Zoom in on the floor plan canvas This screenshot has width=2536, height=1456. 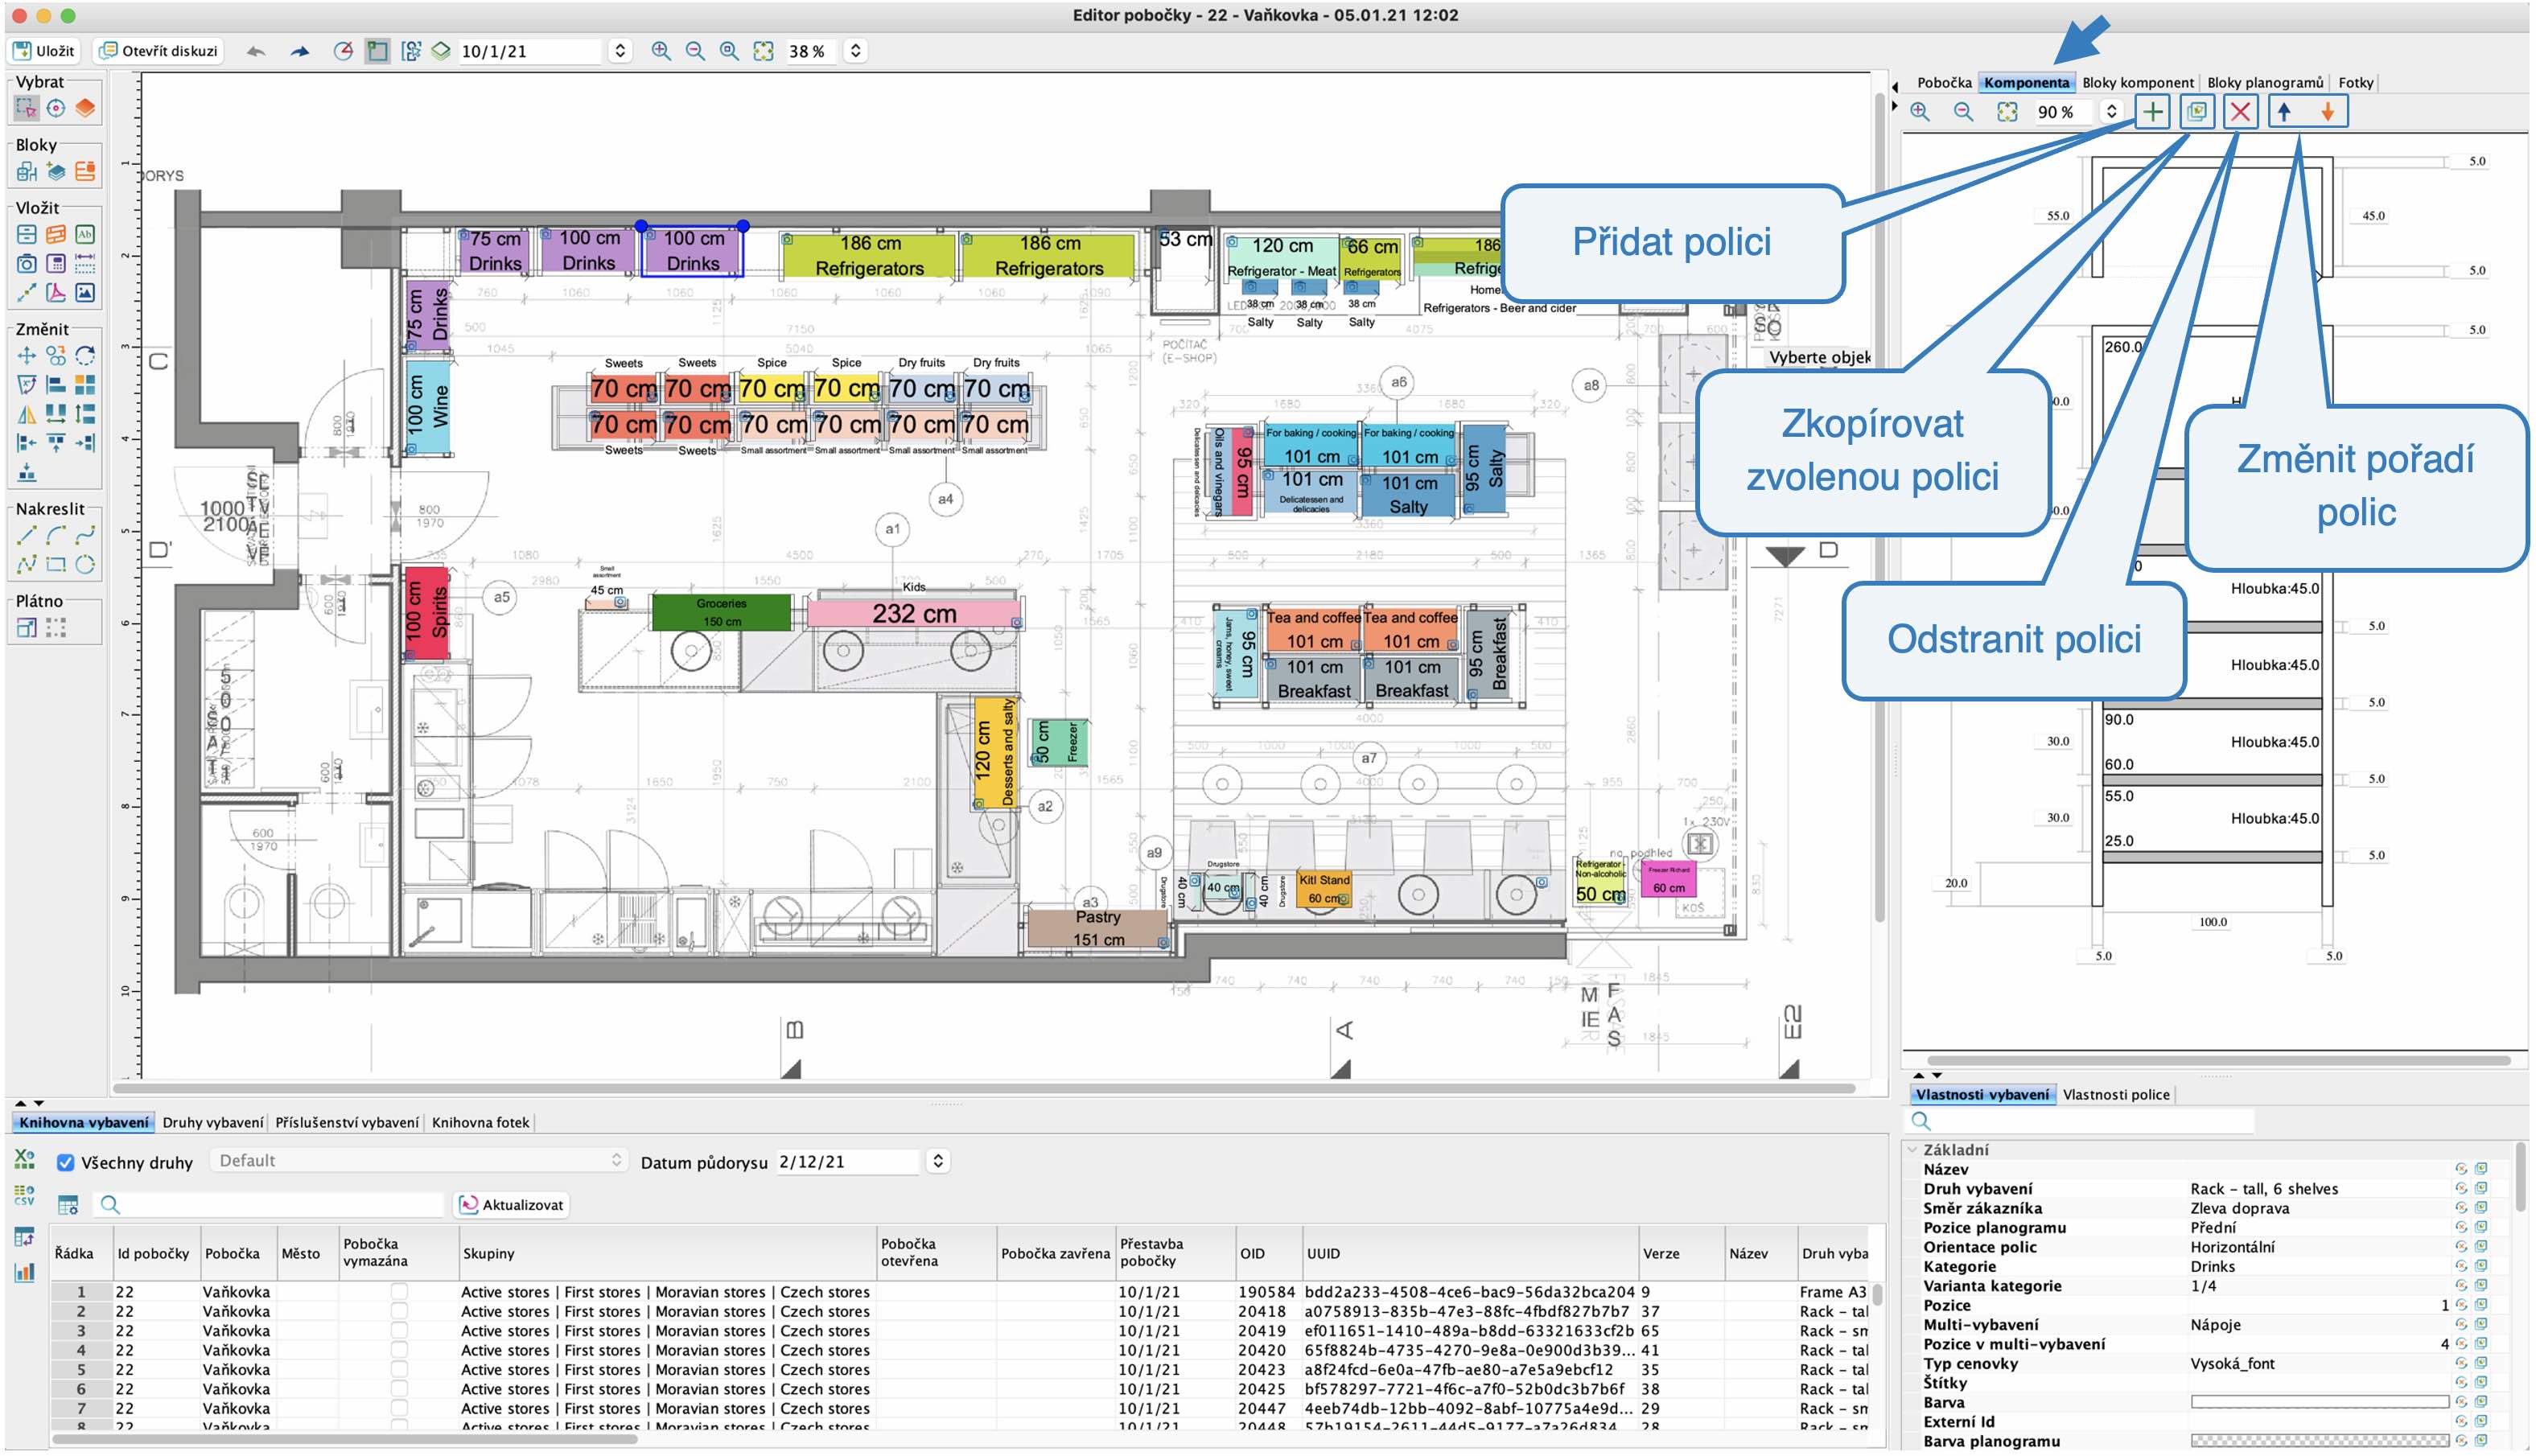point(661,51)
